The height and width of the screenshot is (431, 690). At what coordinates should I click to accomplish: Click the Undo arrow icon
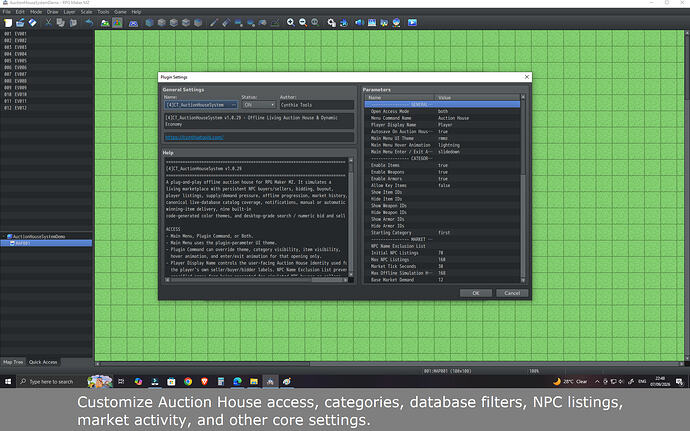tap(89, 22)
